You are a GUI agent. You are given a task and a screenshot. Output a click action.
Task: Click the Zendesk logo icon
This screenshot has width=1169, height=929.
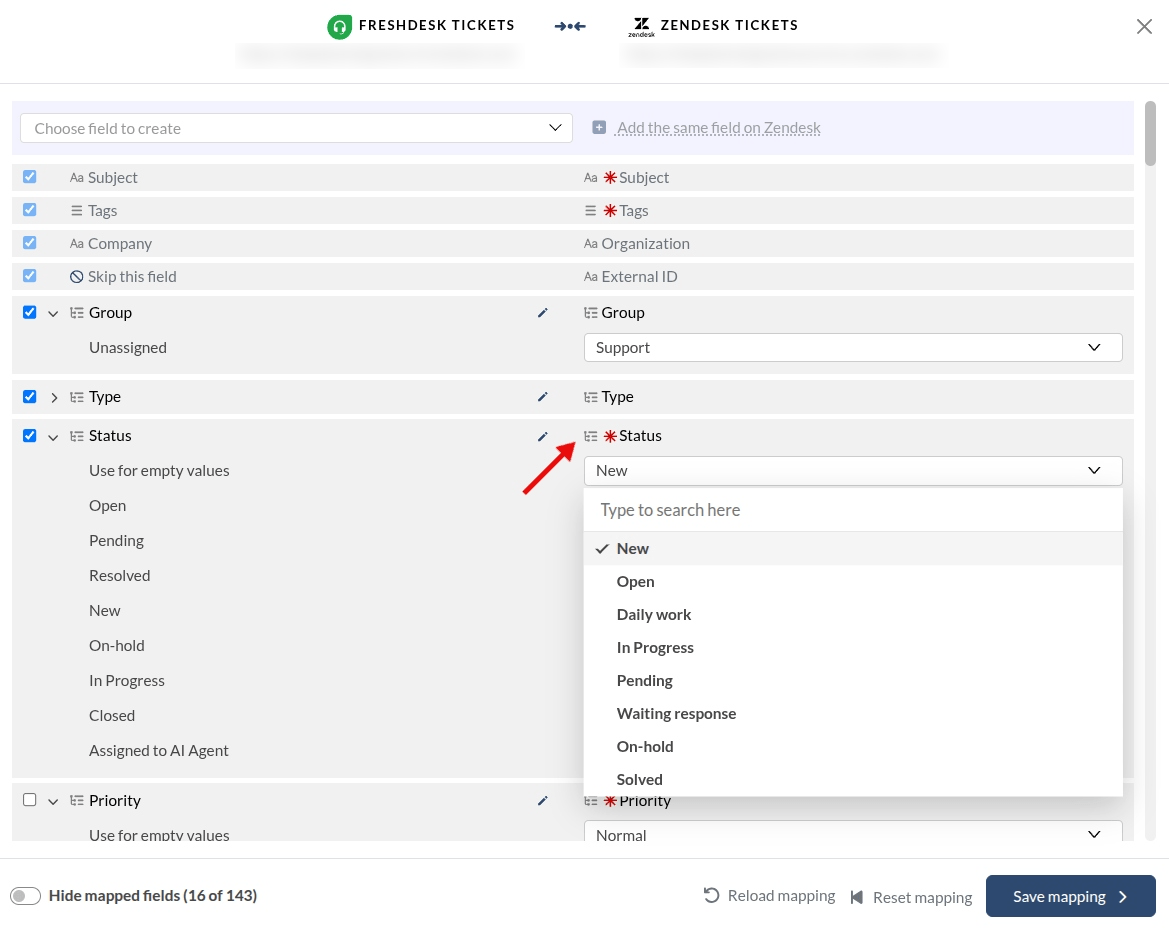point(641,27)
